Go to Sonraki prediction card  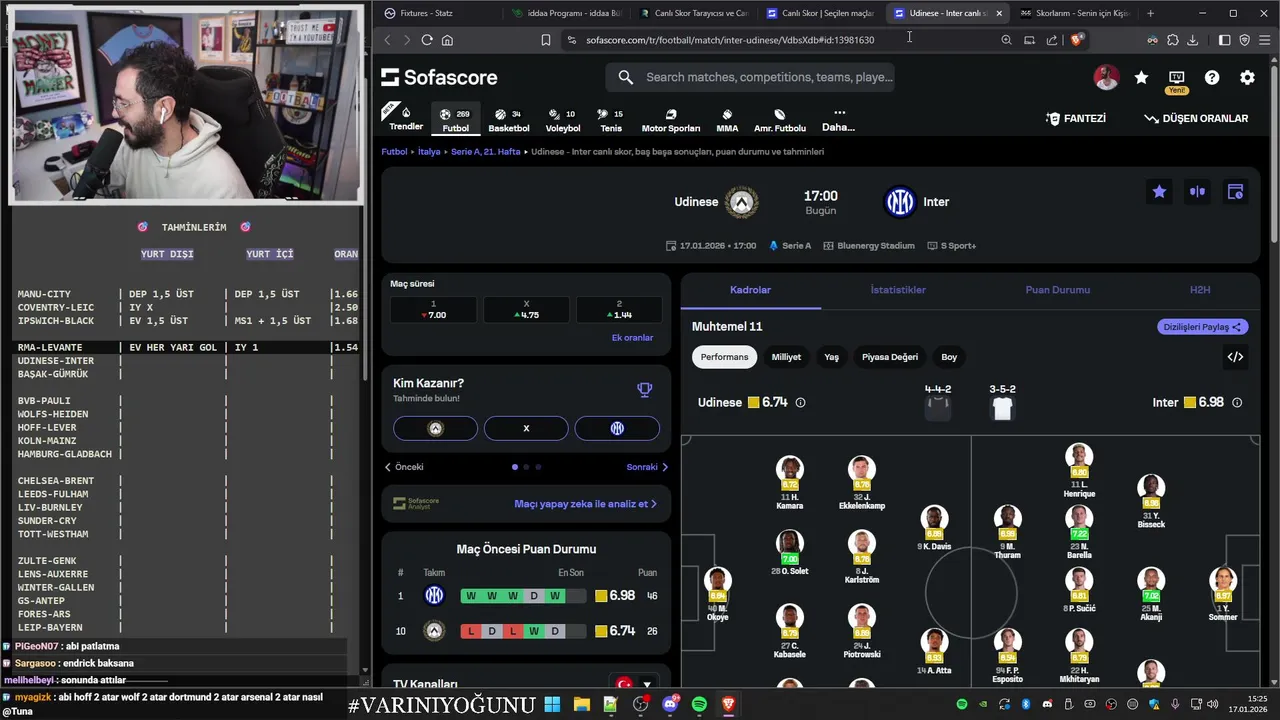tap(647, 467)
